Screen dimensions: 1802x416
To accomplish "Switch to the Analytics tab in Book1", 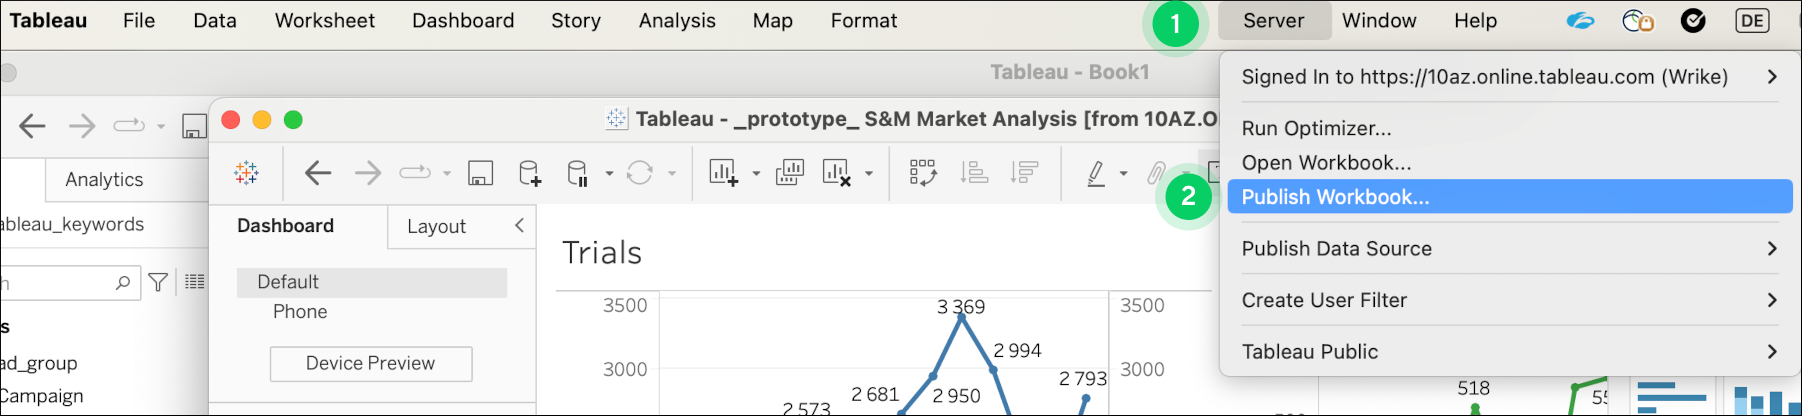I will 104,179.
